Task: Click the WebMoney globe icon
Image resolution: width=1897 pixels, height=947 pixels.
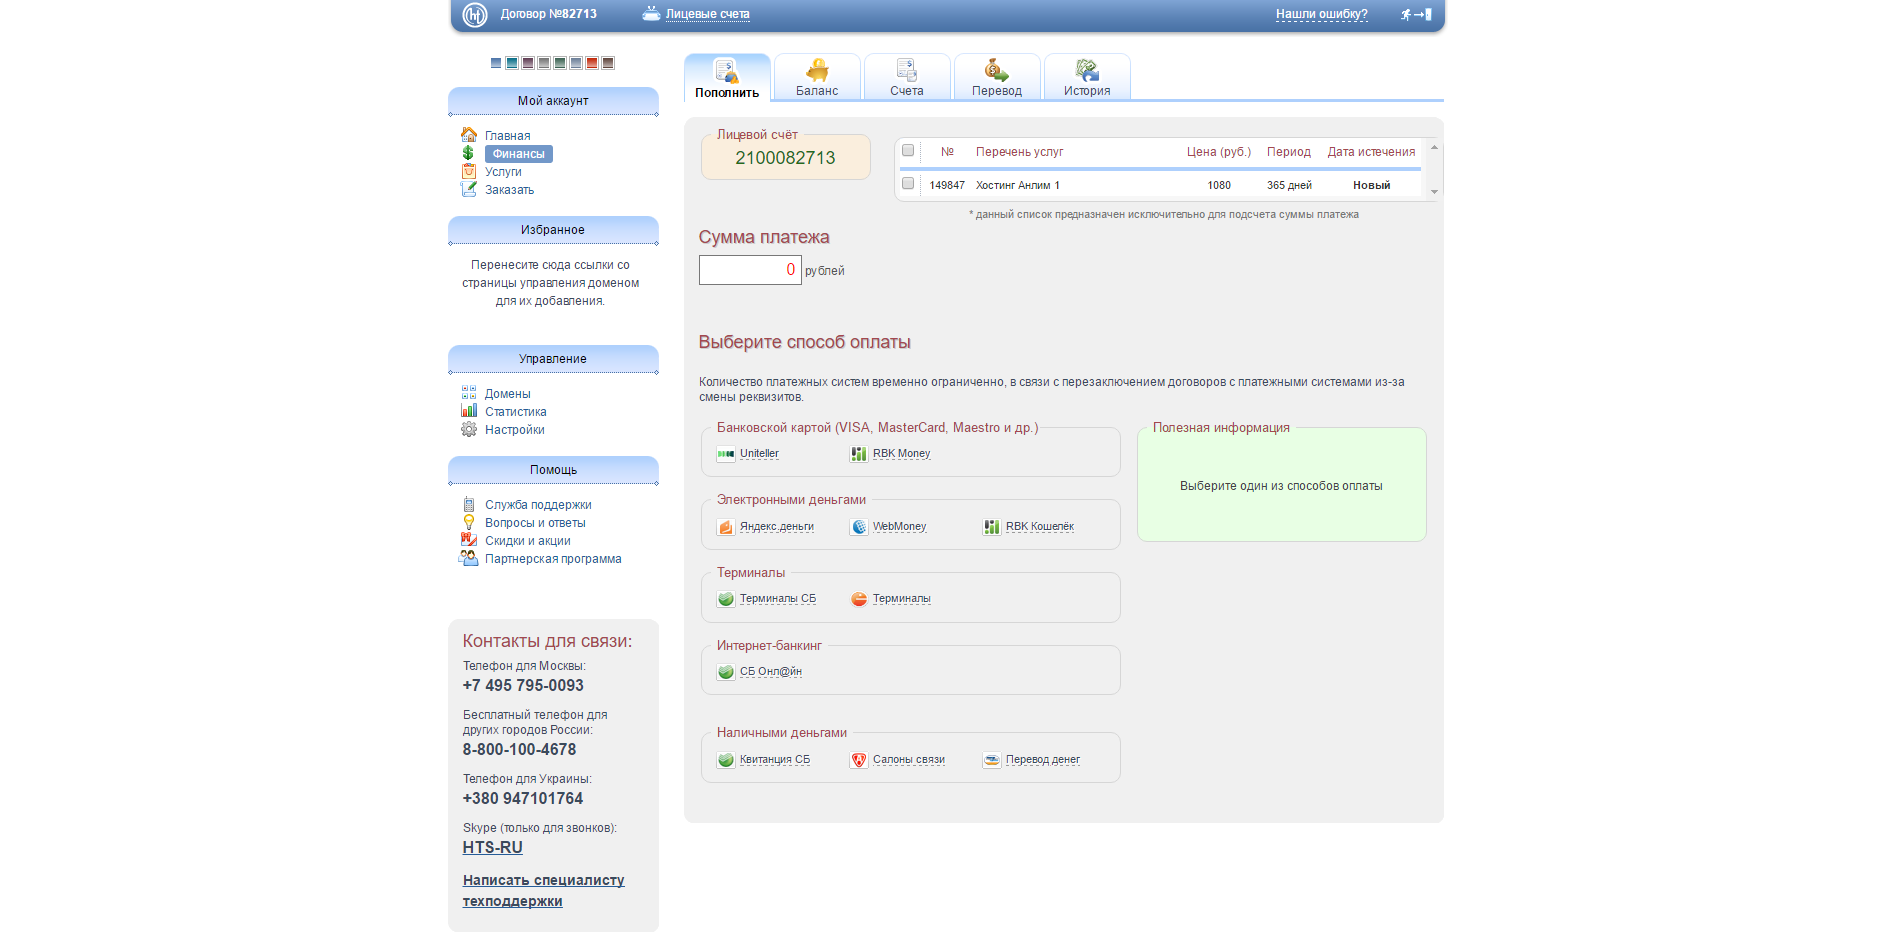Action: tap(859, 527)
